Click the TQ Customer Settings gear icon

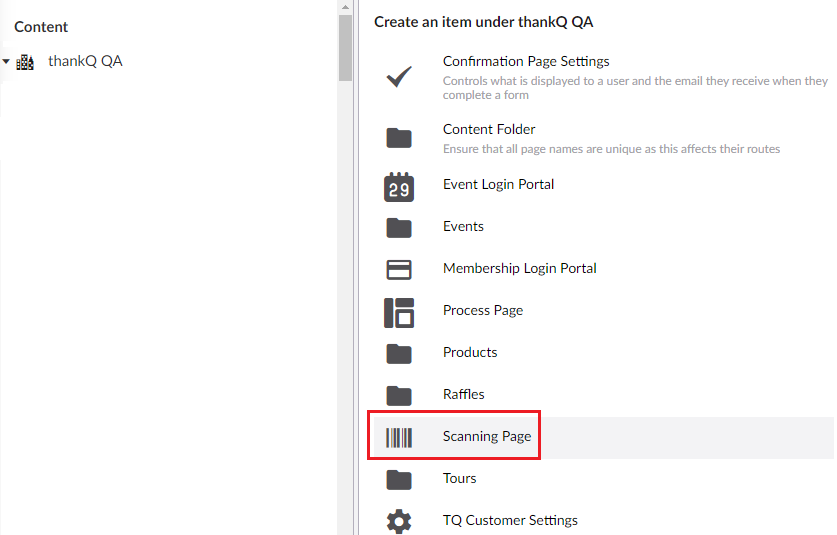pyautogui.click(x=399, y=521)
